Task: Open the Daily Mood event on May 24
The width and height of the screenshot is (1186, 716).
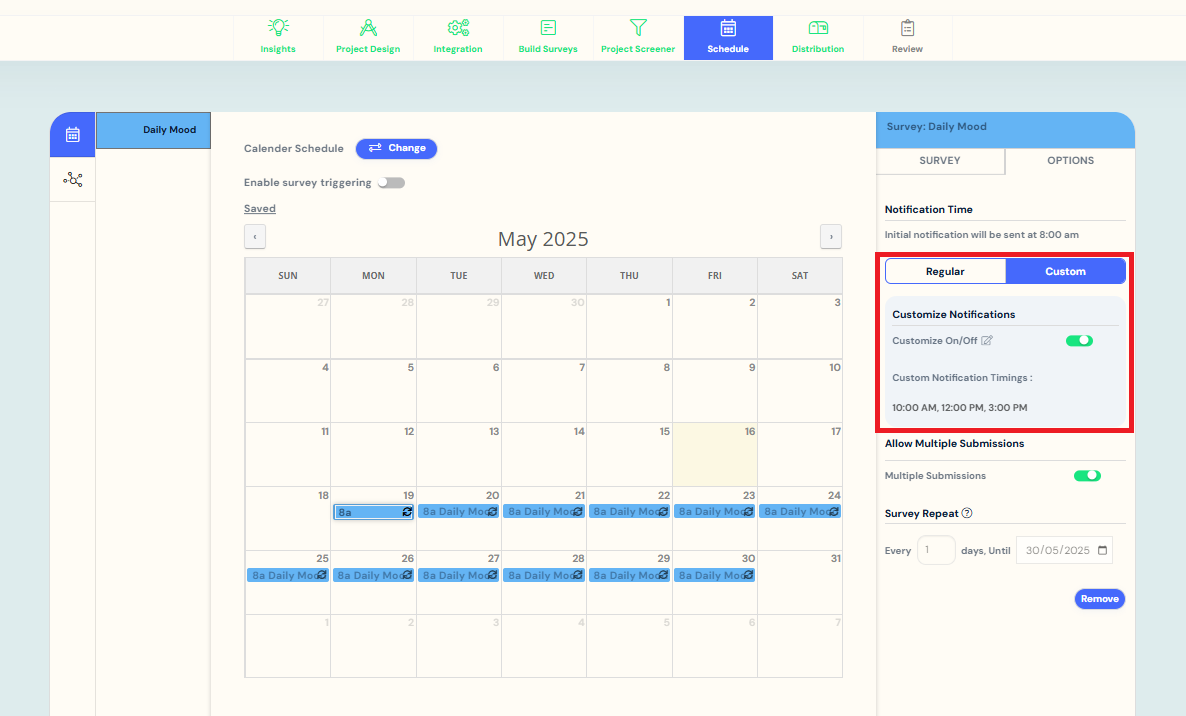Action: (x=800, y=512)
